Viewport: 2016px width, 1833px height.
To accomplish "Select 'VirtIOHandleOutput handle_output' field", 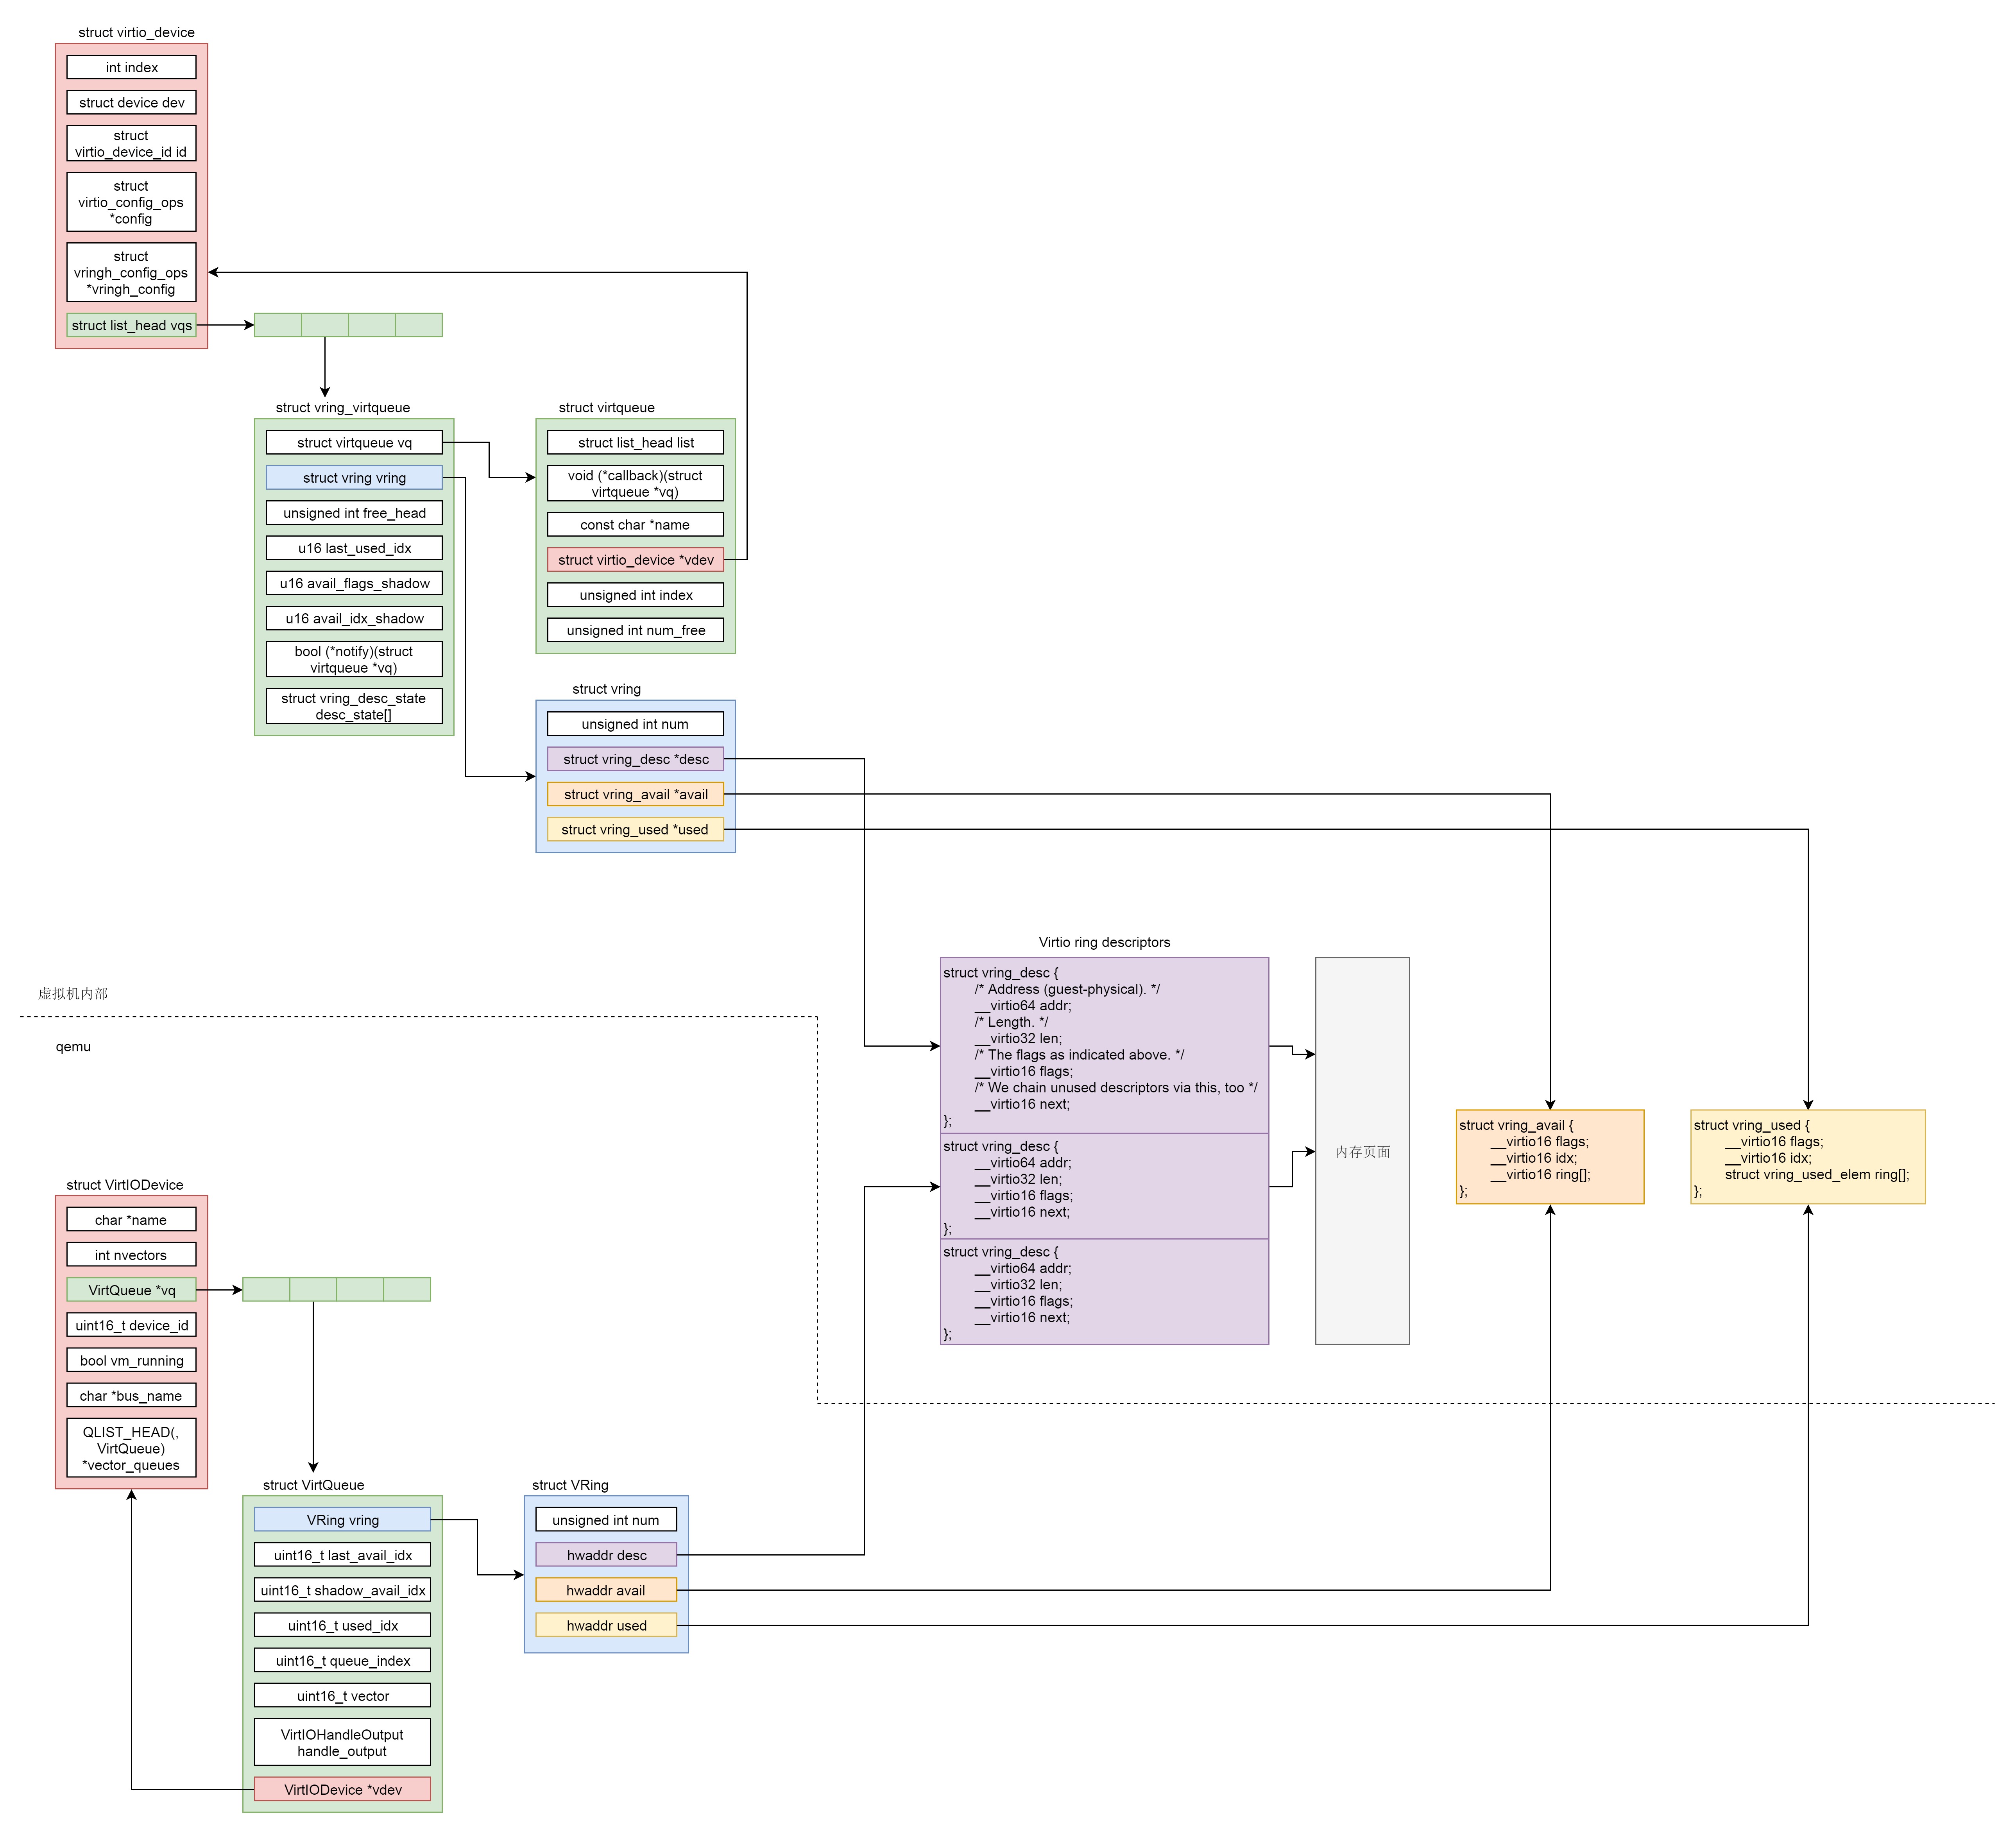I will tap(342, 1742).
